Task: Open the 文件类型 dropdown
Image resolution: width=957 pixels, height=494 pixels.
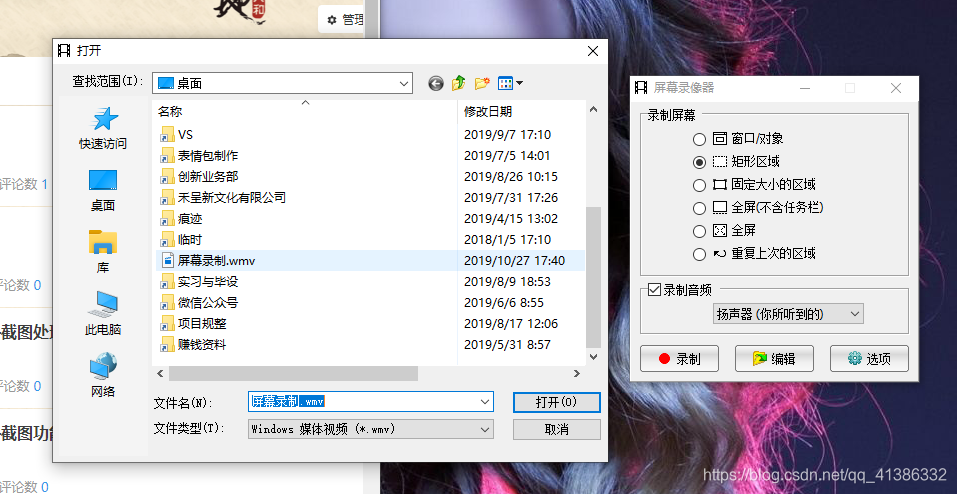Action: (371, 429)
